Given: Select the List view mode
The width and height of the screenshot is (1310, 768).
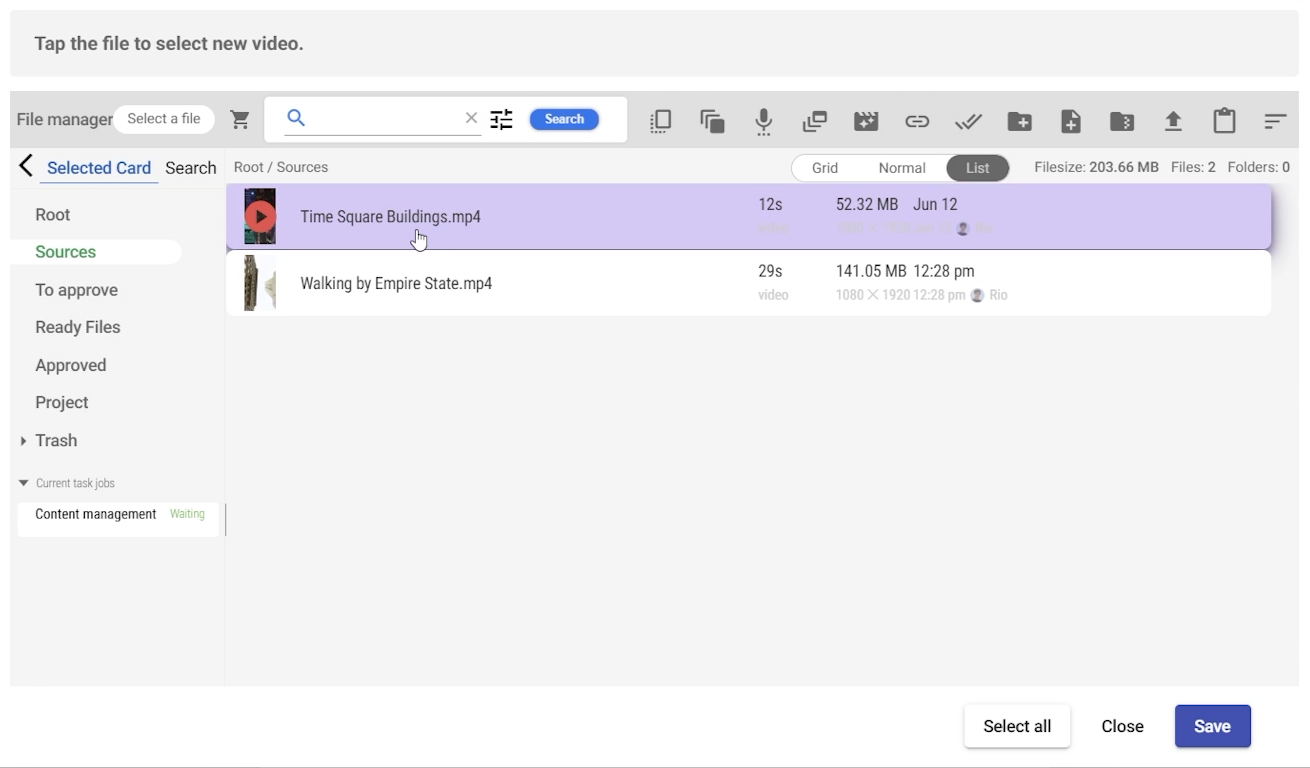Looking at the screenshot, I should [977, 168].
